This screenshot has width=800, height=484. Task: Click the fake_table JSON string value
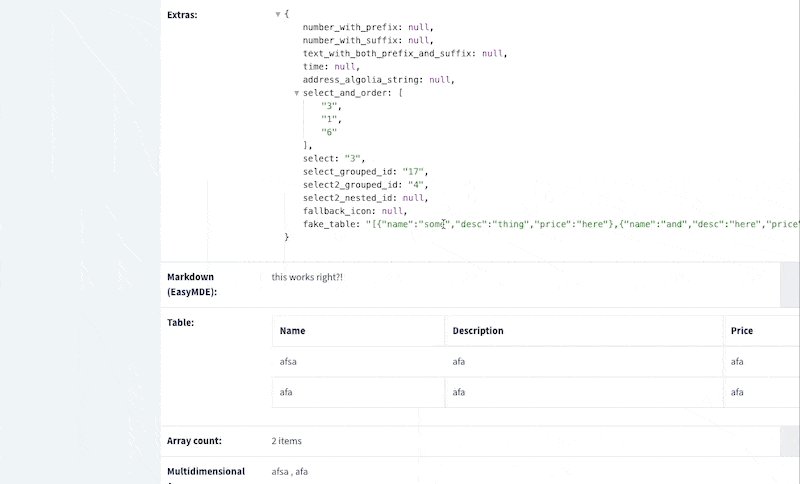tap(583, 224)
